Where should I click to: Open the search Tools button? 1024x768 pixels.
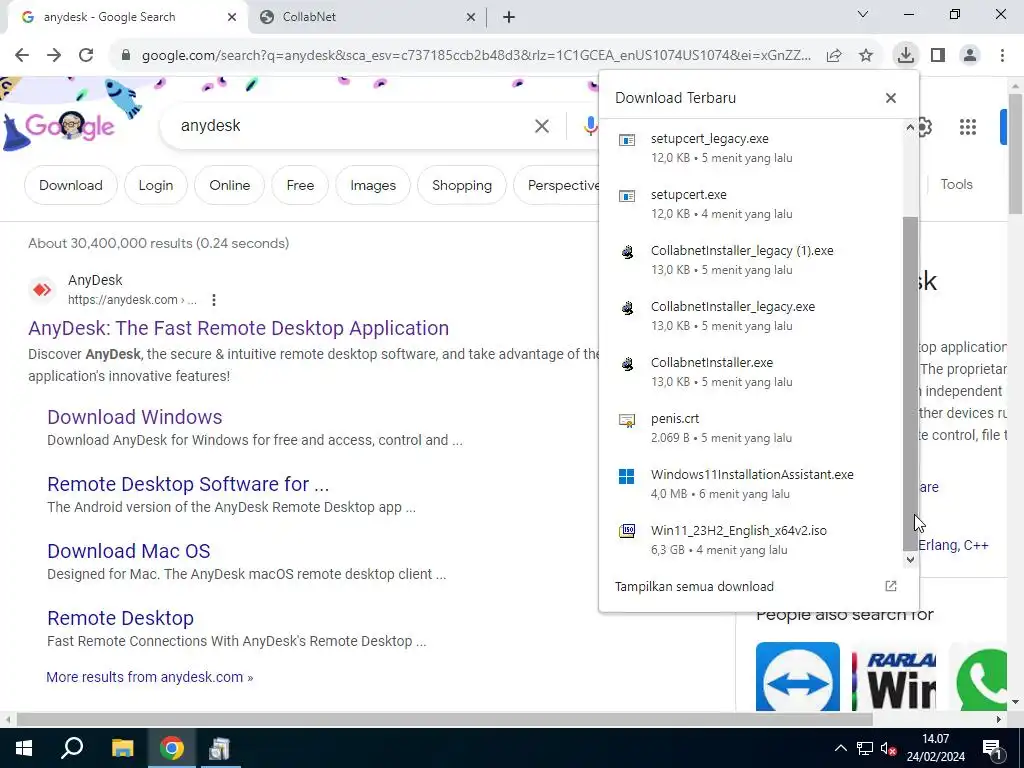(956, 185)
